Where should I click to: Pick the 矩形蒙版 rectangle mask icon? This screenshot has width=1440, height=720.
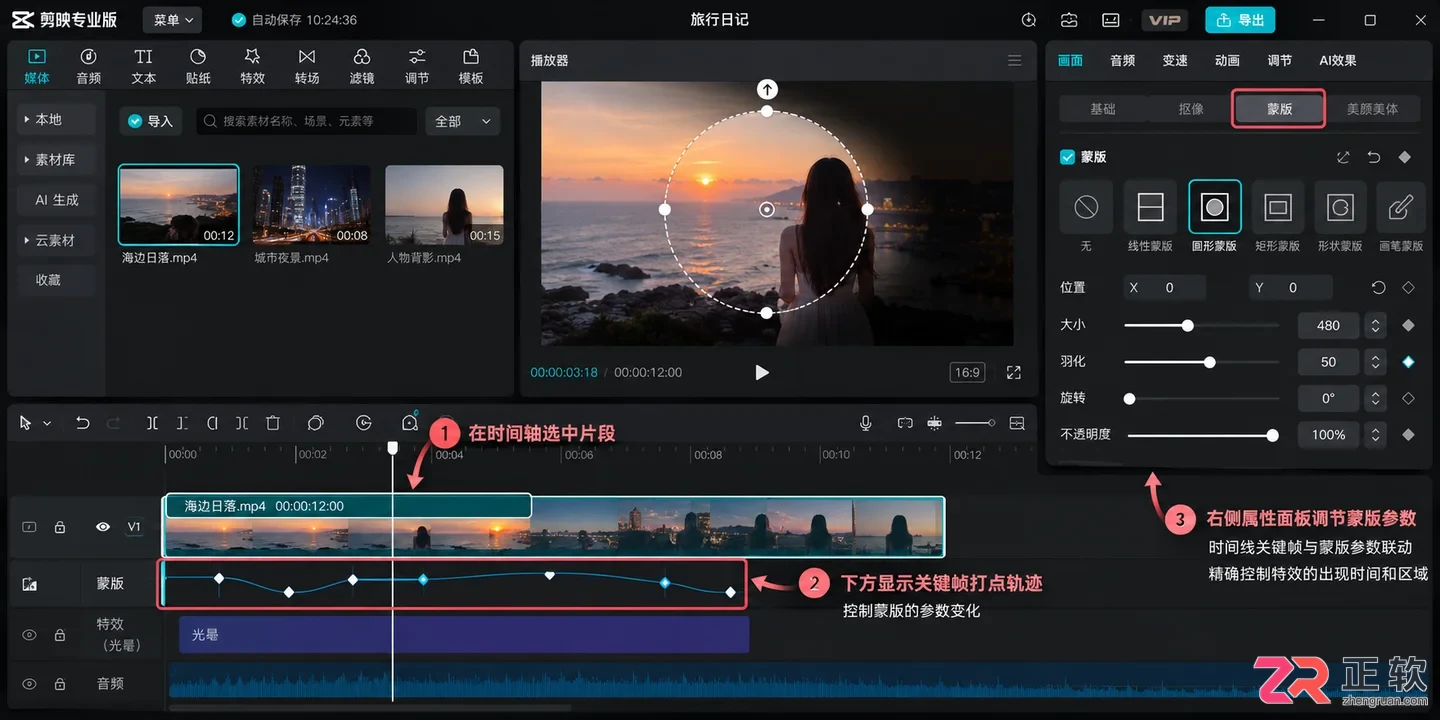coord(1277,207)
